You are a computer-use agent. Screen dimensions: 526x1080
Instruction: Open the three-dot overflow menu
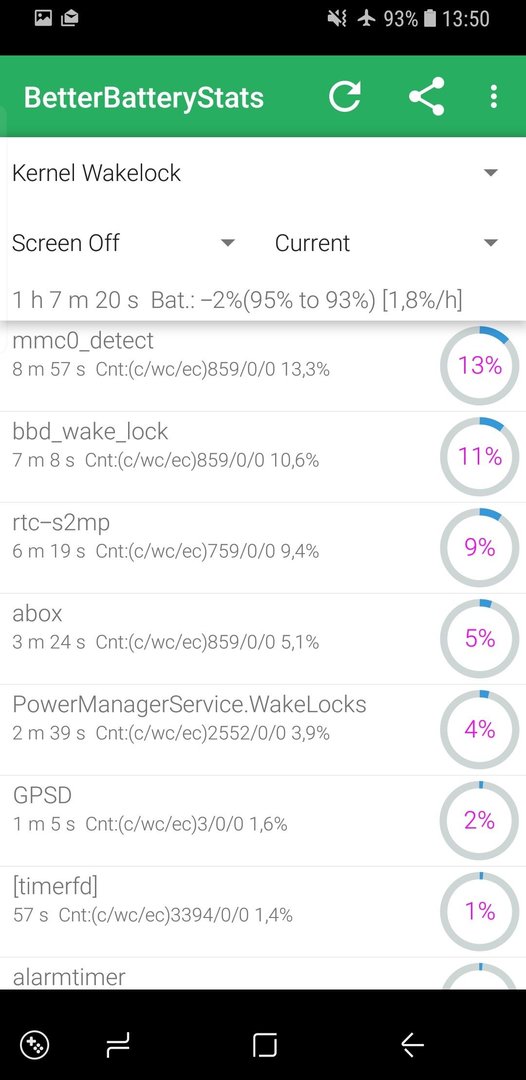494,96
